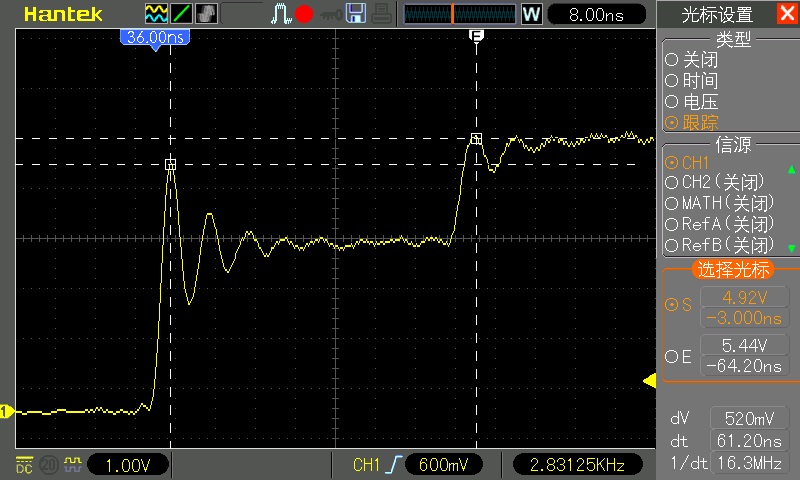Click the pulse trigger status icon

coord(280,14)
